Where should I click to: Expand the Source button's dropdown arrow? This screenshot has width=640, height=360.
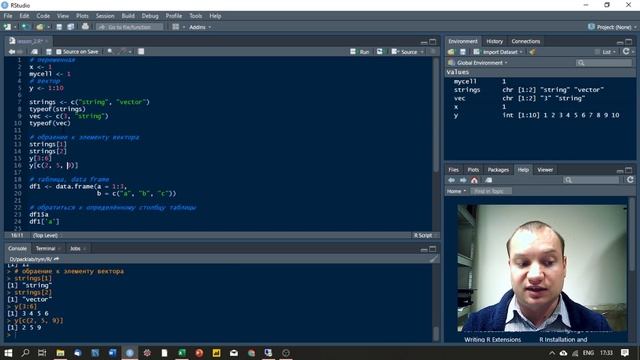click(422, 52)
